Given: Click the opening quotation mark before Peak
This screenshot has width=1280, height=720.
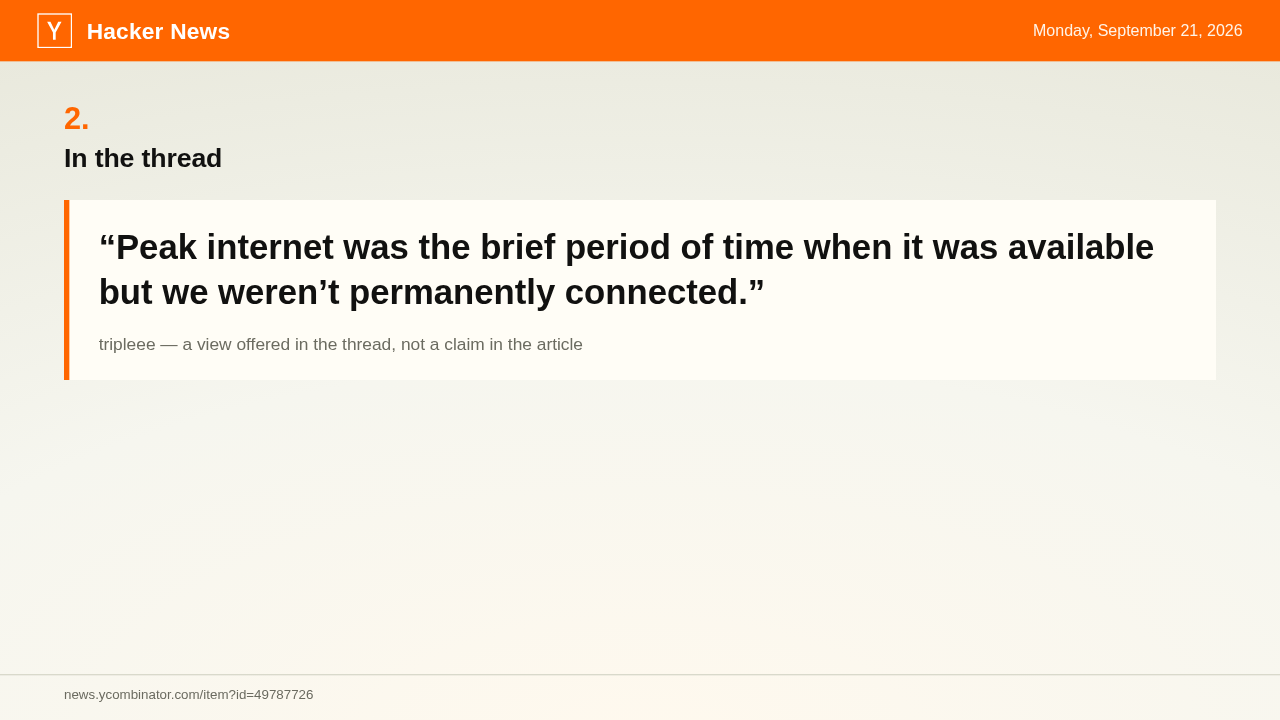Looking at the screenshot, I should pos(107,247).
